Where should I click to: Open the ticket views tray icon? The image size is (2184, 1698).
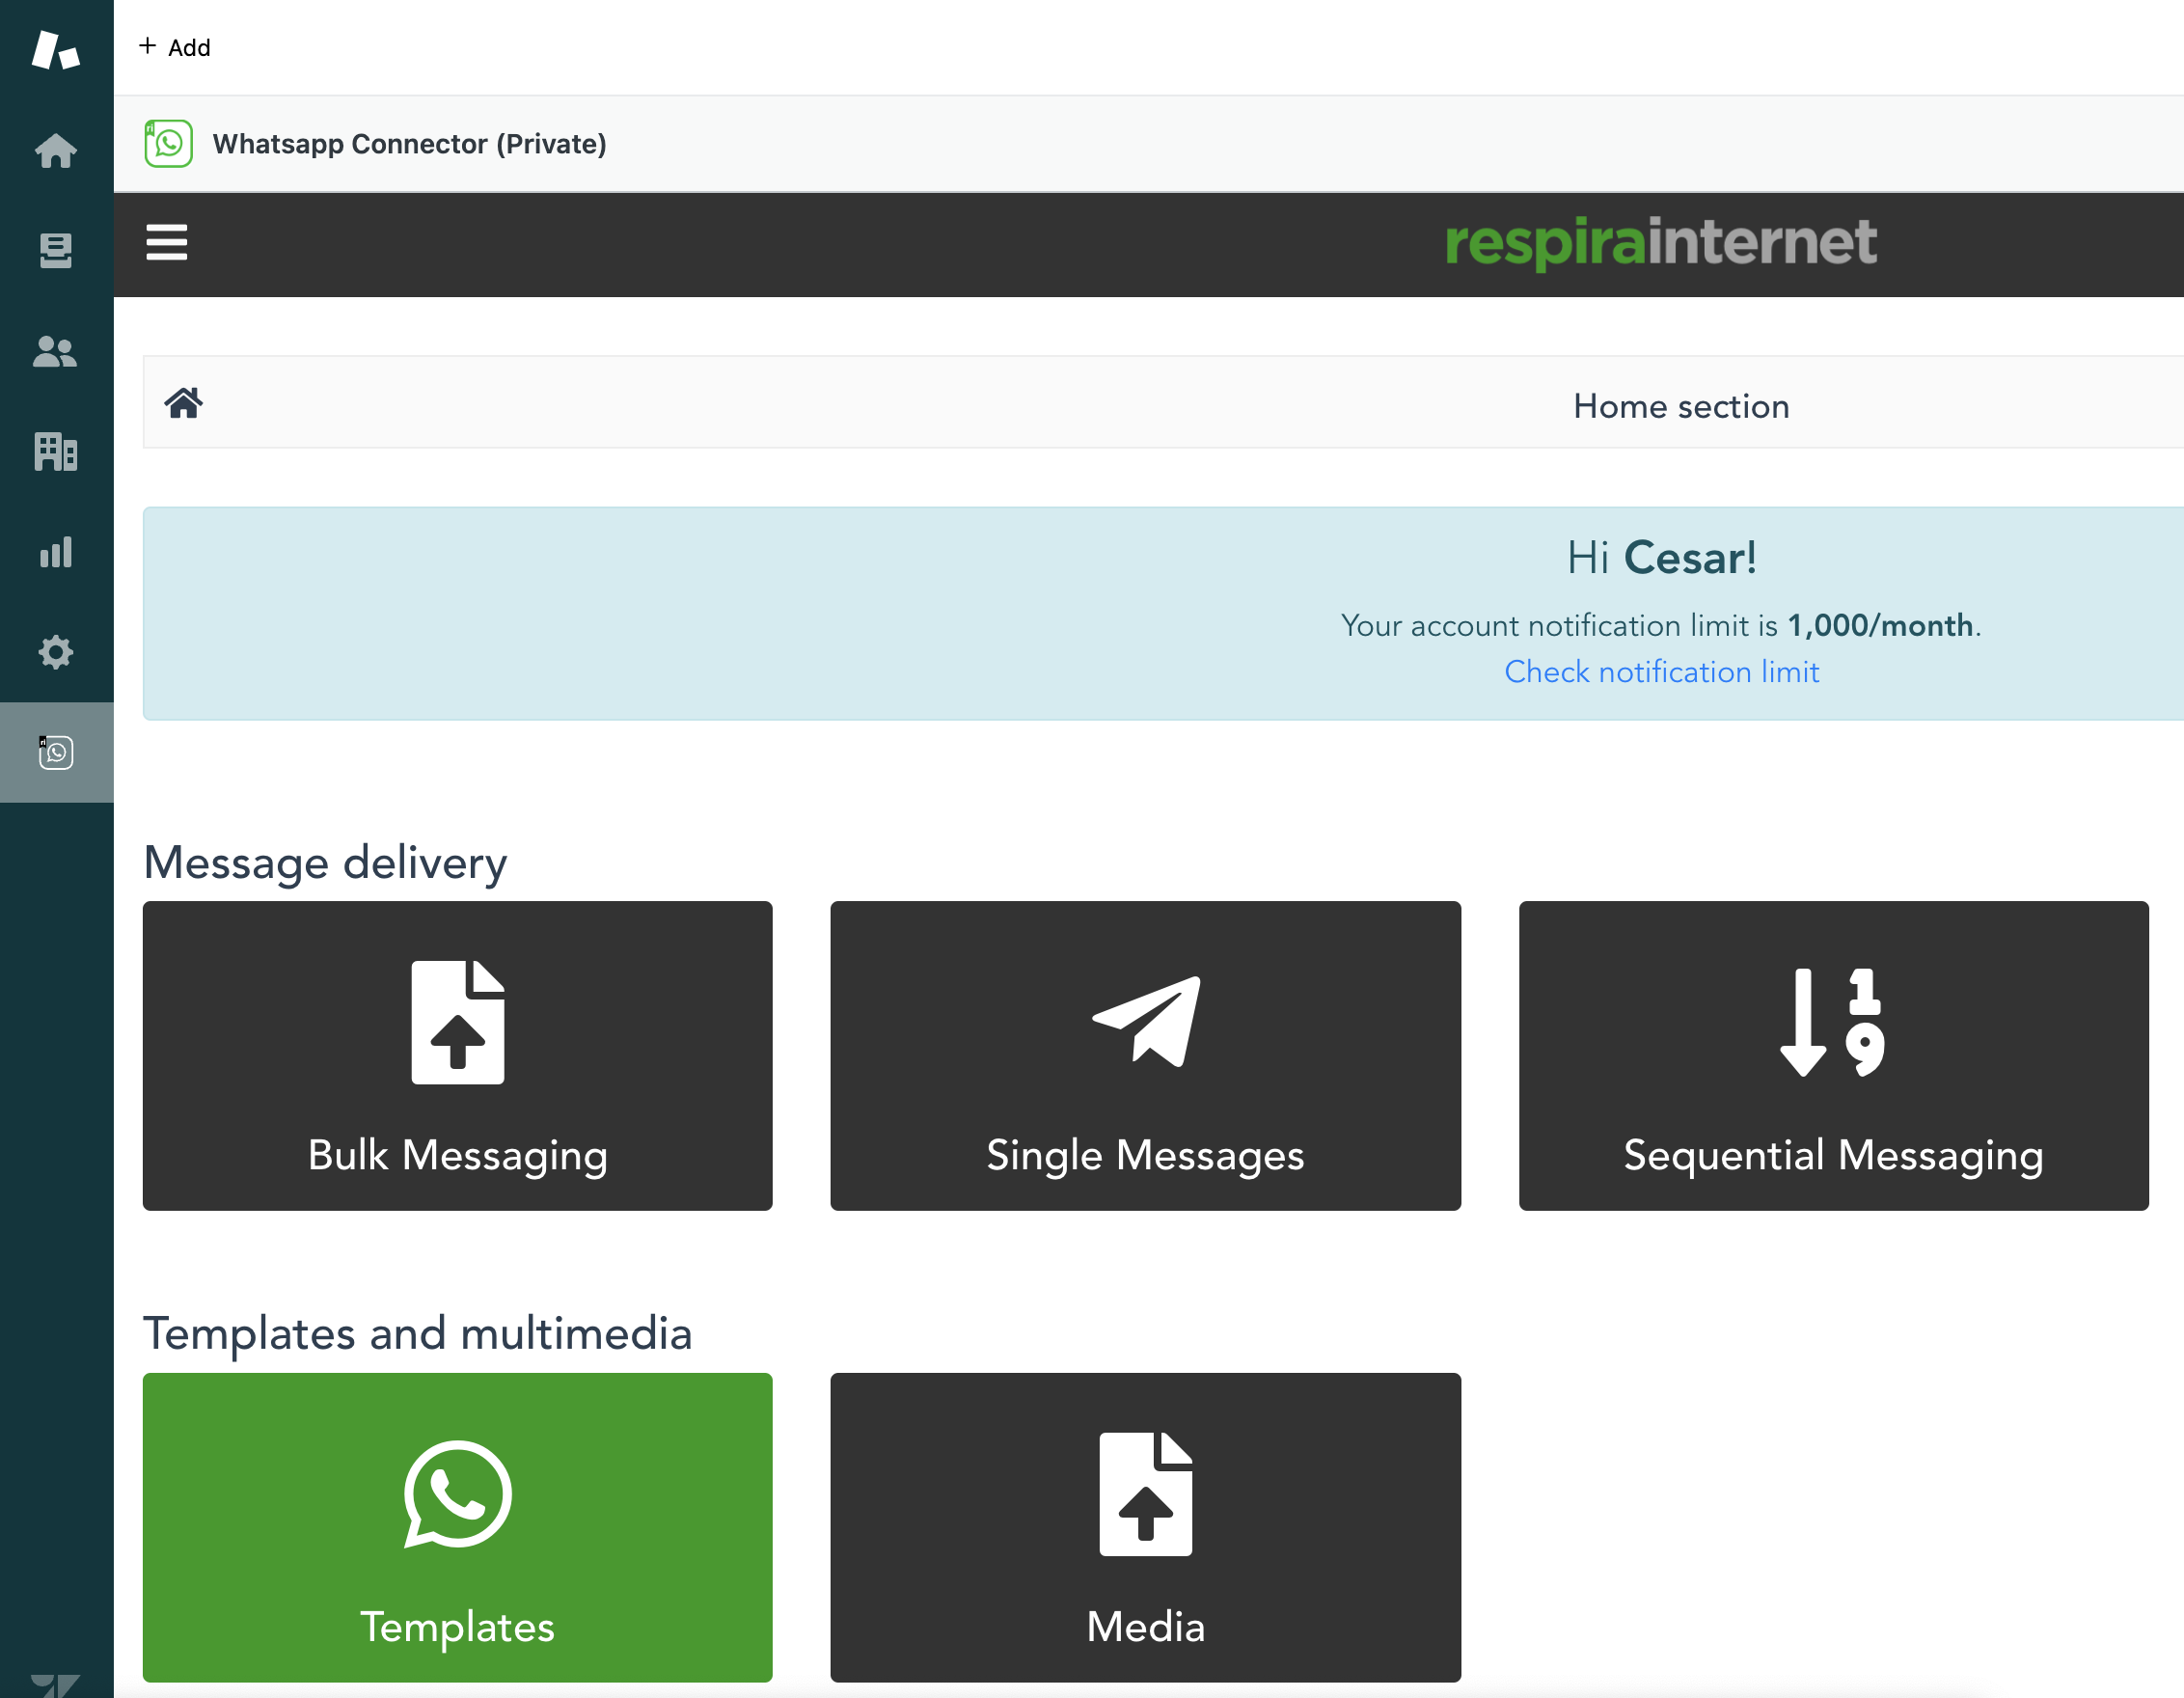point(55,251)
